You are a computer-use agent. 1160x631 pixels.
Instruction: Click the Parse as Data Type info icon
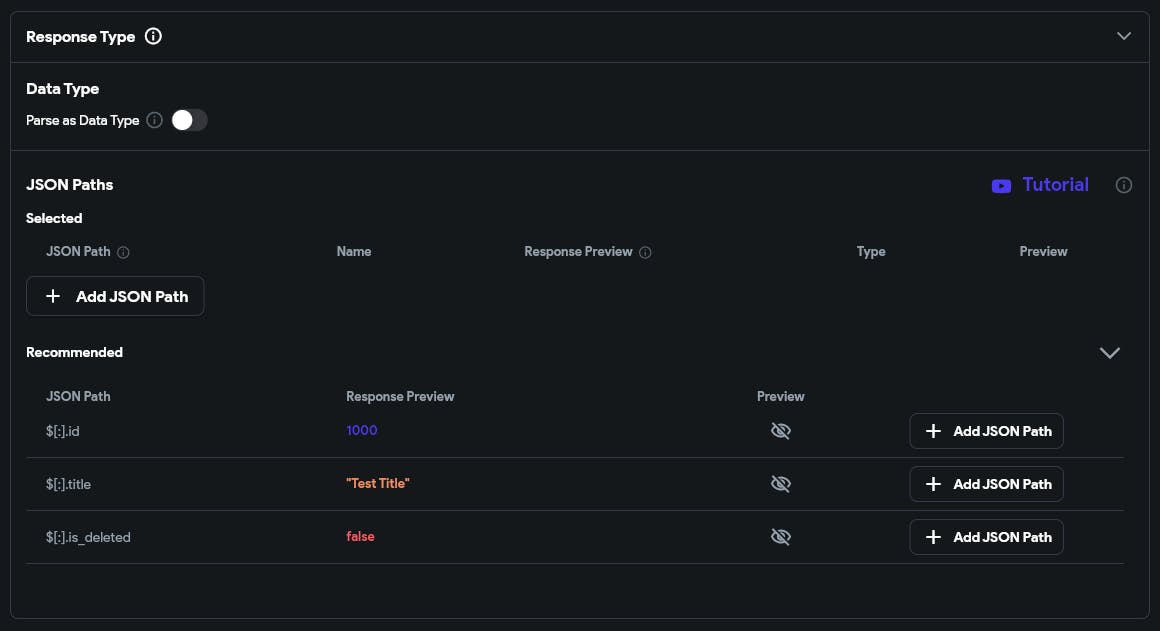coord(154,121)
